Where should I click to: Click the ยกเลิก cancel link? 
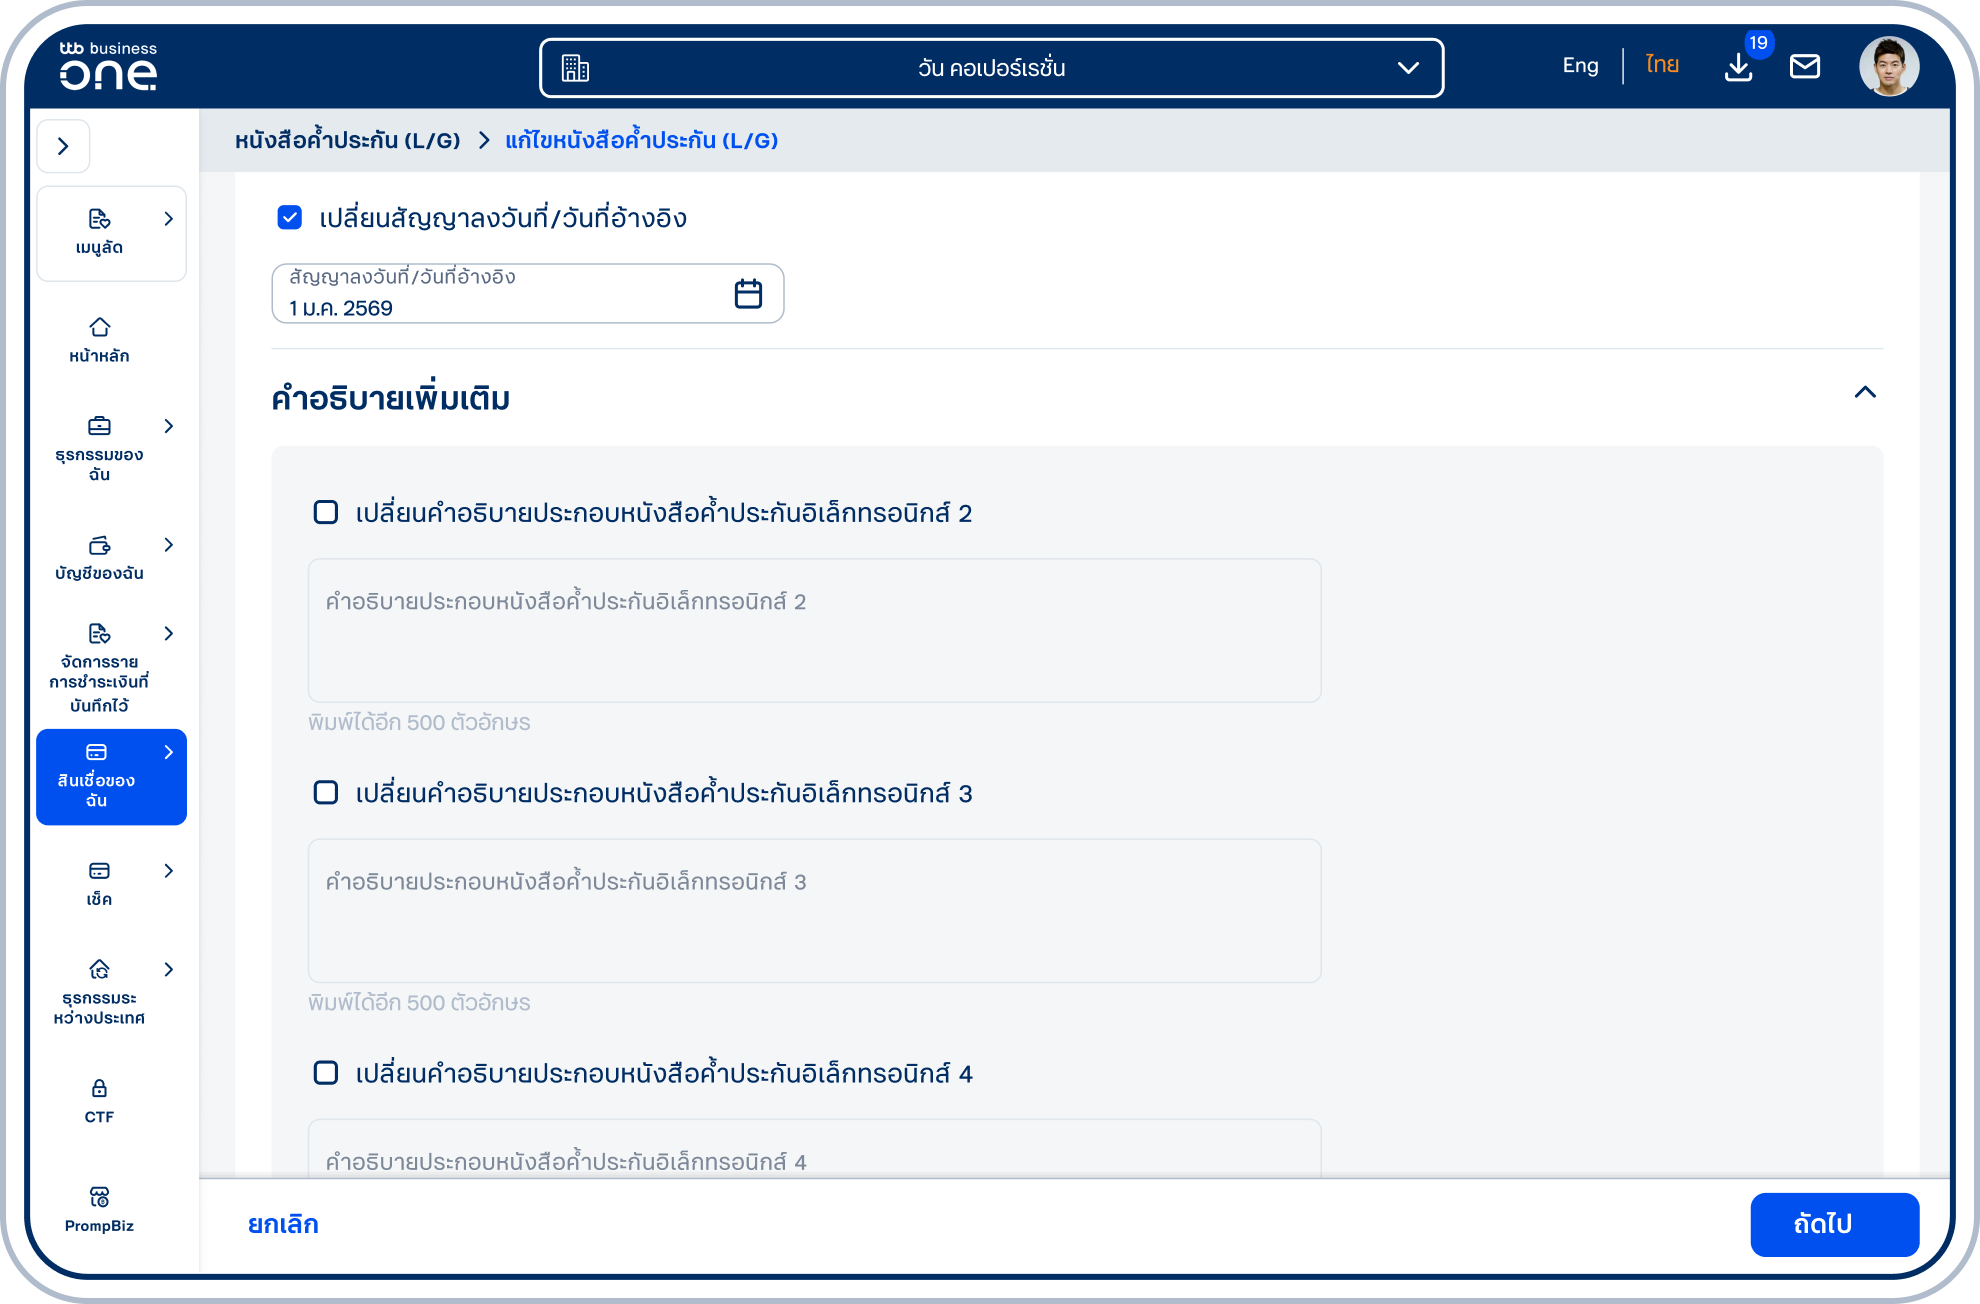283,1224
